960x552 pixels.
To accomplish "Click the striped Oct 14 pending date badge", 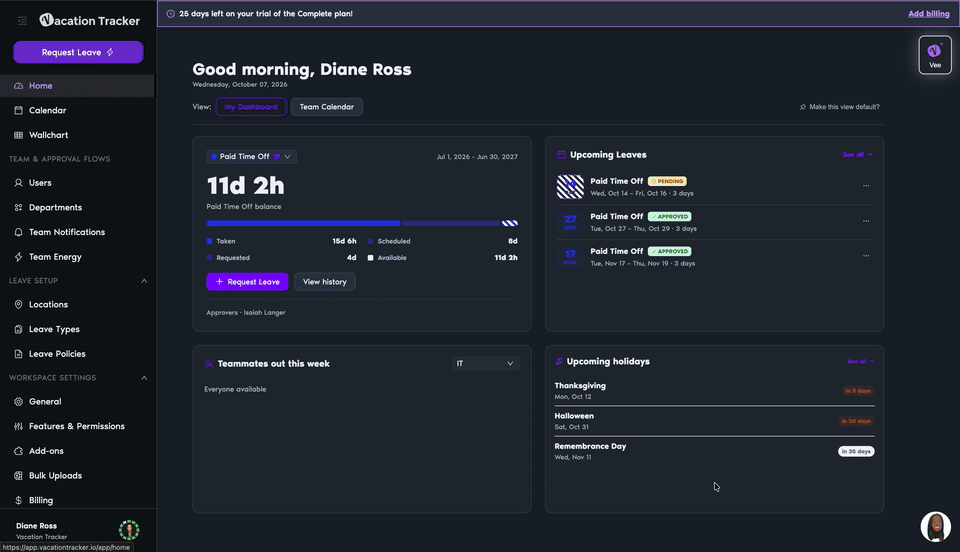I will (570, 187).
